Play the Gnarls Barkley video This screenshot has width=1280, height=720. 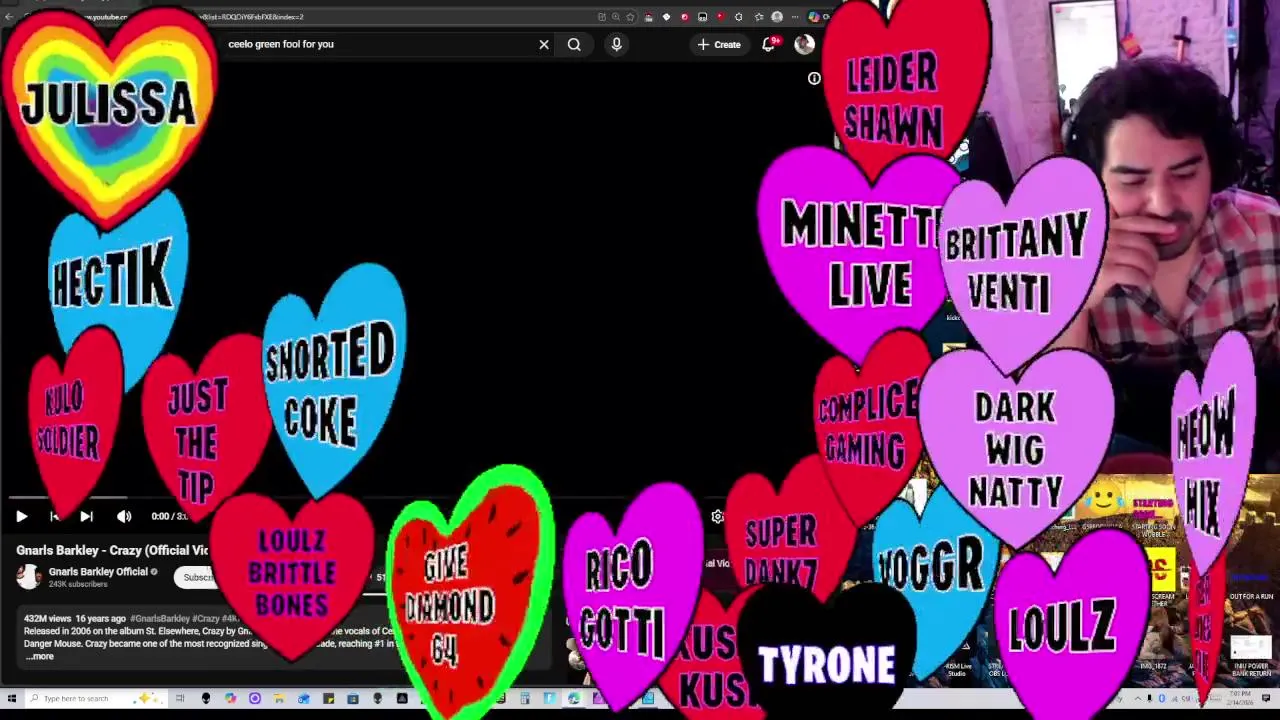pyautogui.click(x=21, y=516)
